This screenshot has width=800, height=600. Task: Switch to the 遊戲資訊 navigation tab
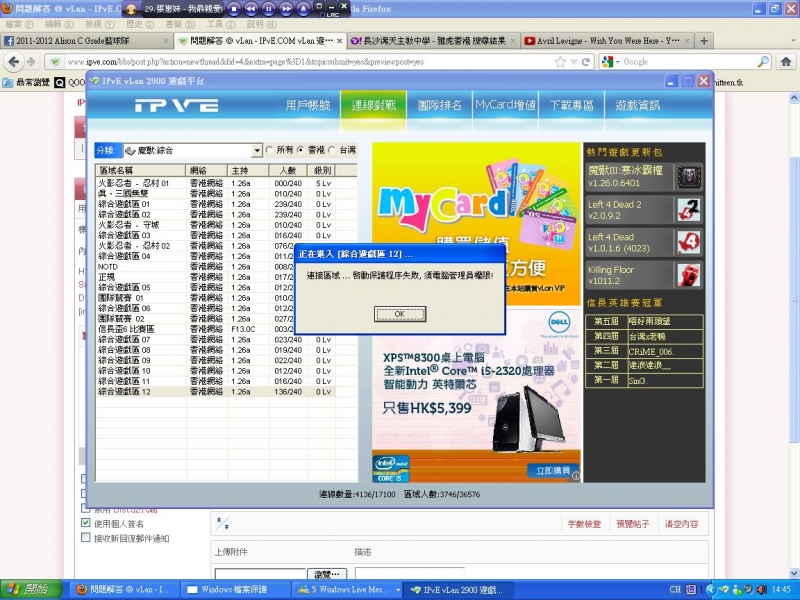[x=637, y=105]
